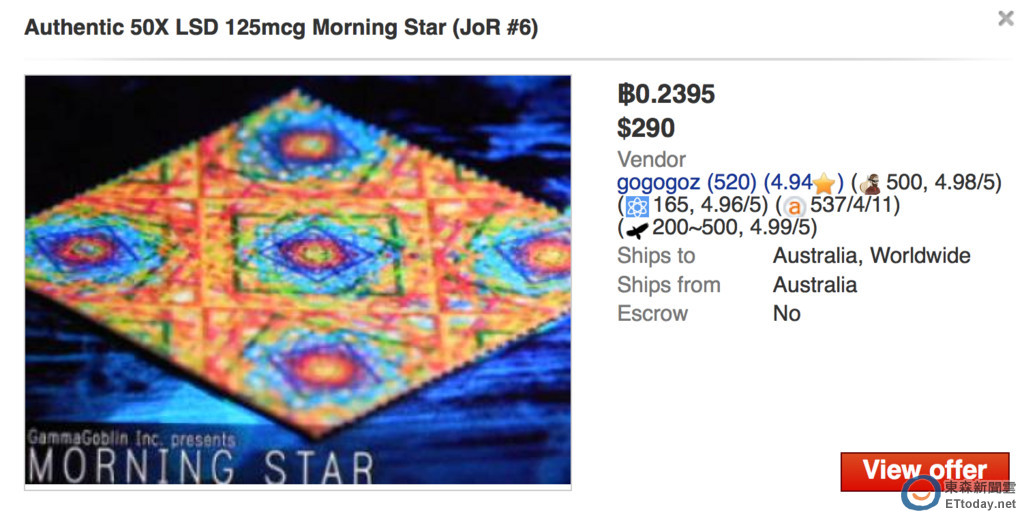Select the Australia, Worldwide shipping destination text

(871, 256)
